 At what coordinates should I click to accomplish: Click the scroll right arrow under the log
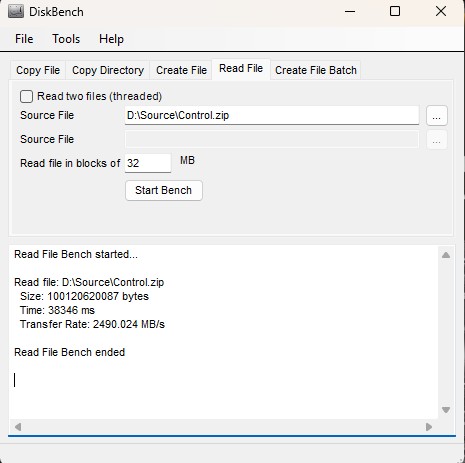click(x=429, y=427)
